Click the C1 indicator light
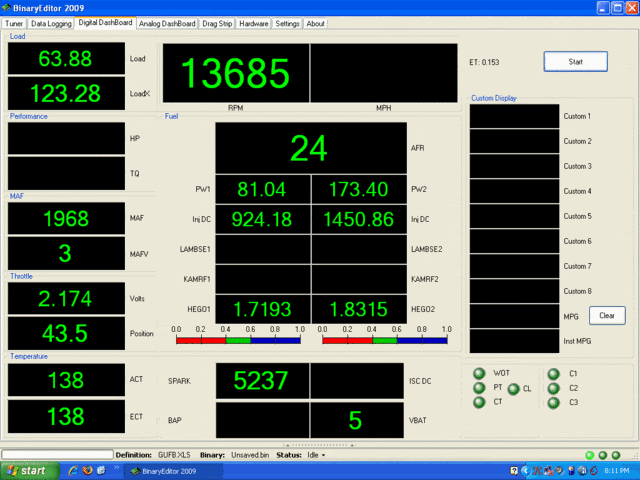The height and width of the screenshot is (480, 640). click(x=553, y=373)
